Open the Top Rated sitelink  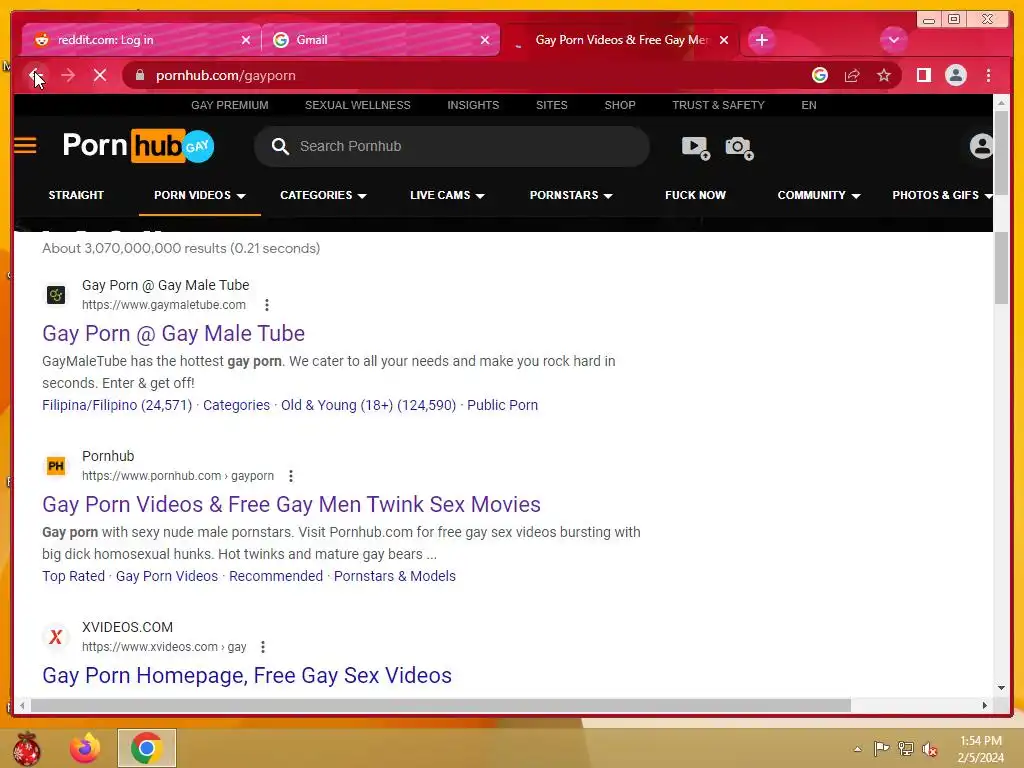tap(73, 576)
